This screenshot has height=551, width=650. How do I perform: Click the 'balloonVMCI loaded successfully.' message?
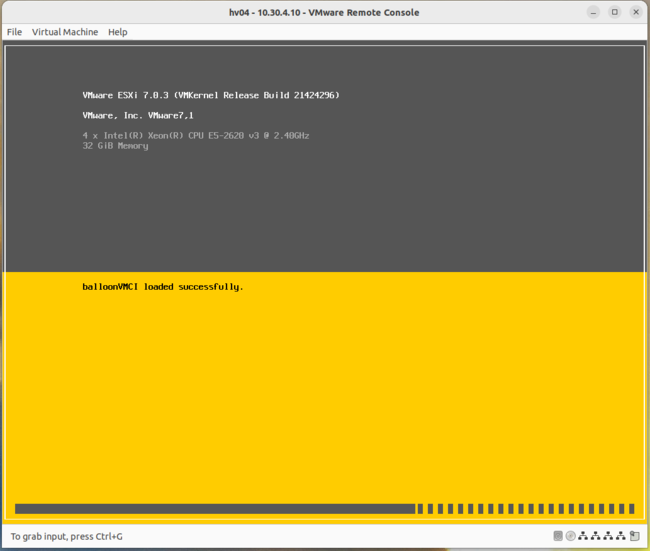[x=163, y=287]
